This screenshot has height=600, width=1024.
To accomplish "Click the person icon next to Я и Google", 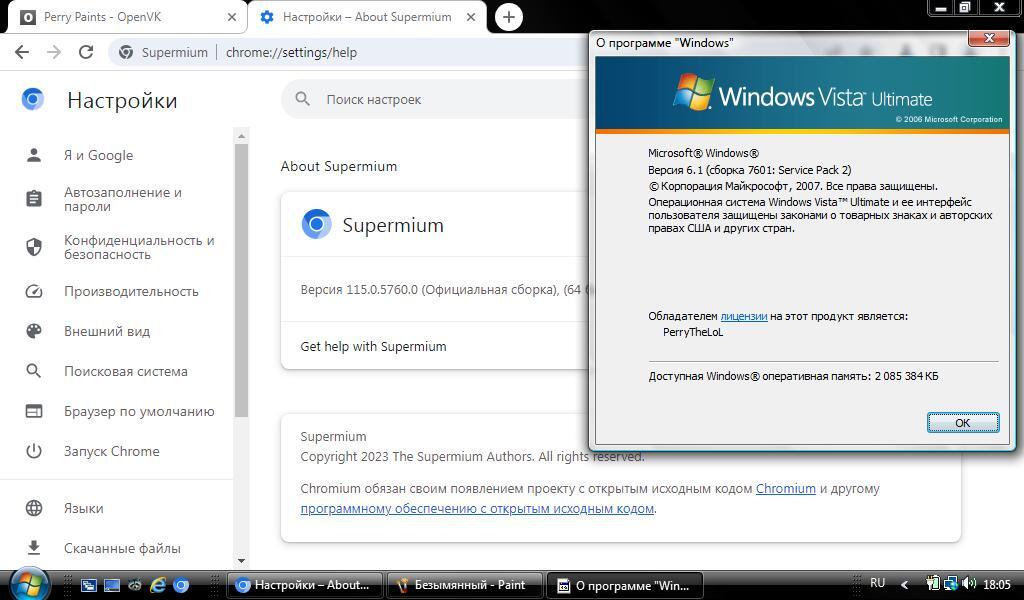I will 34,155.
